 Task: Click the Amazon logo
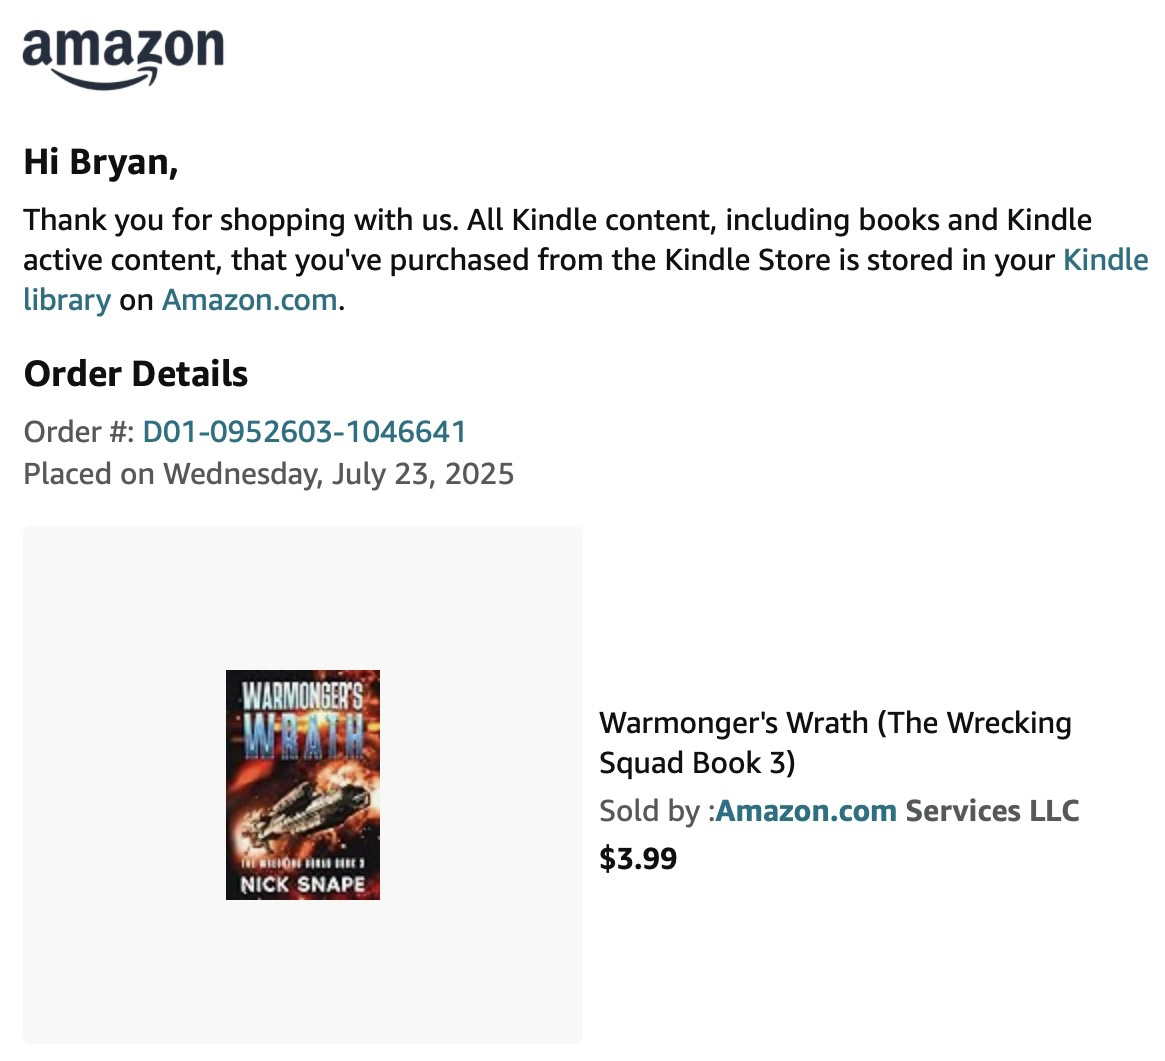123,56
